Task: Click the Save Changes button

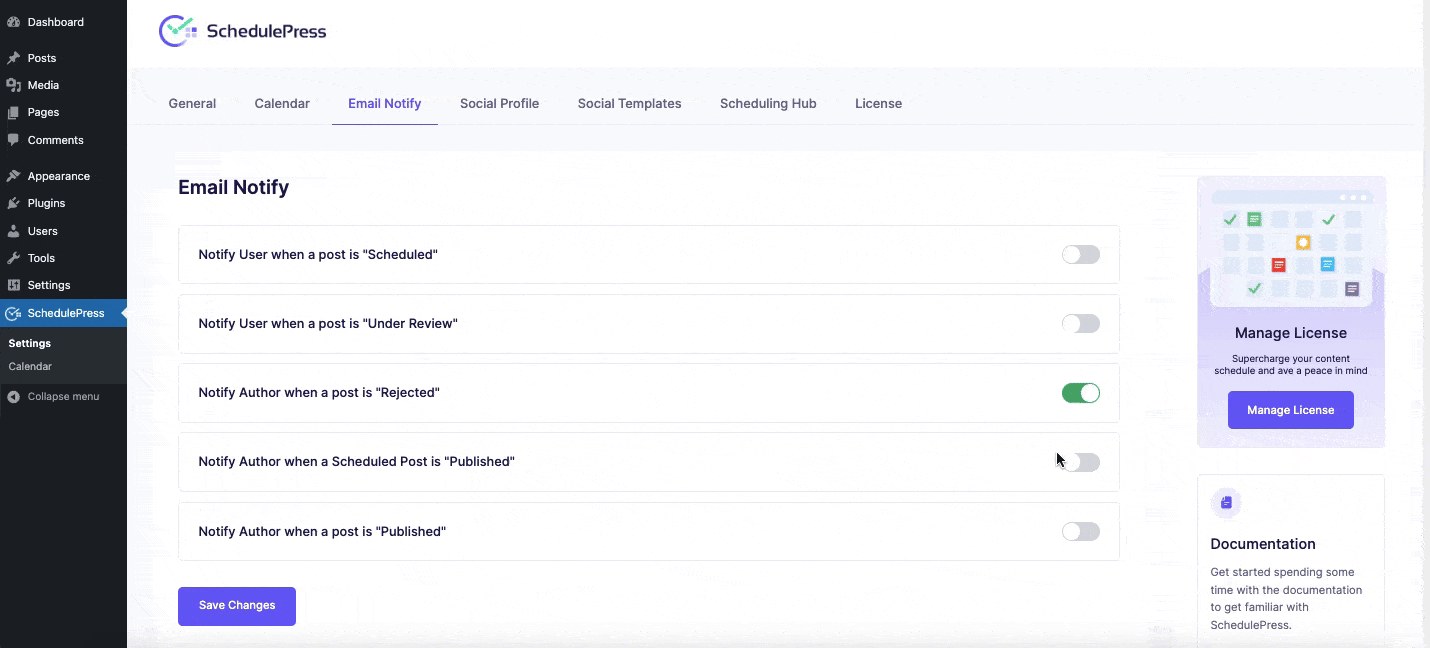Action: [237, 606]
